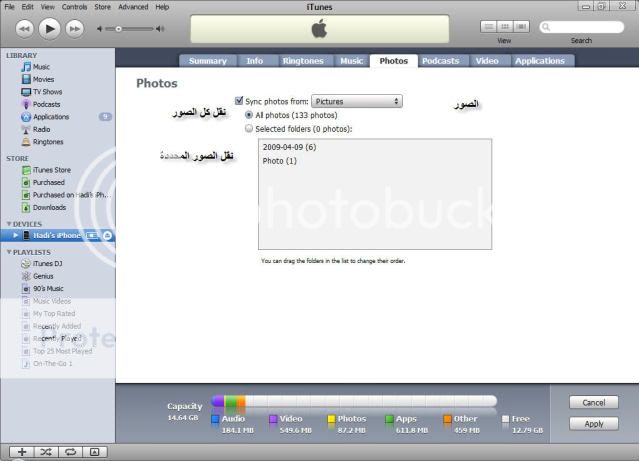Open Store menu

[x=102, y=7]
